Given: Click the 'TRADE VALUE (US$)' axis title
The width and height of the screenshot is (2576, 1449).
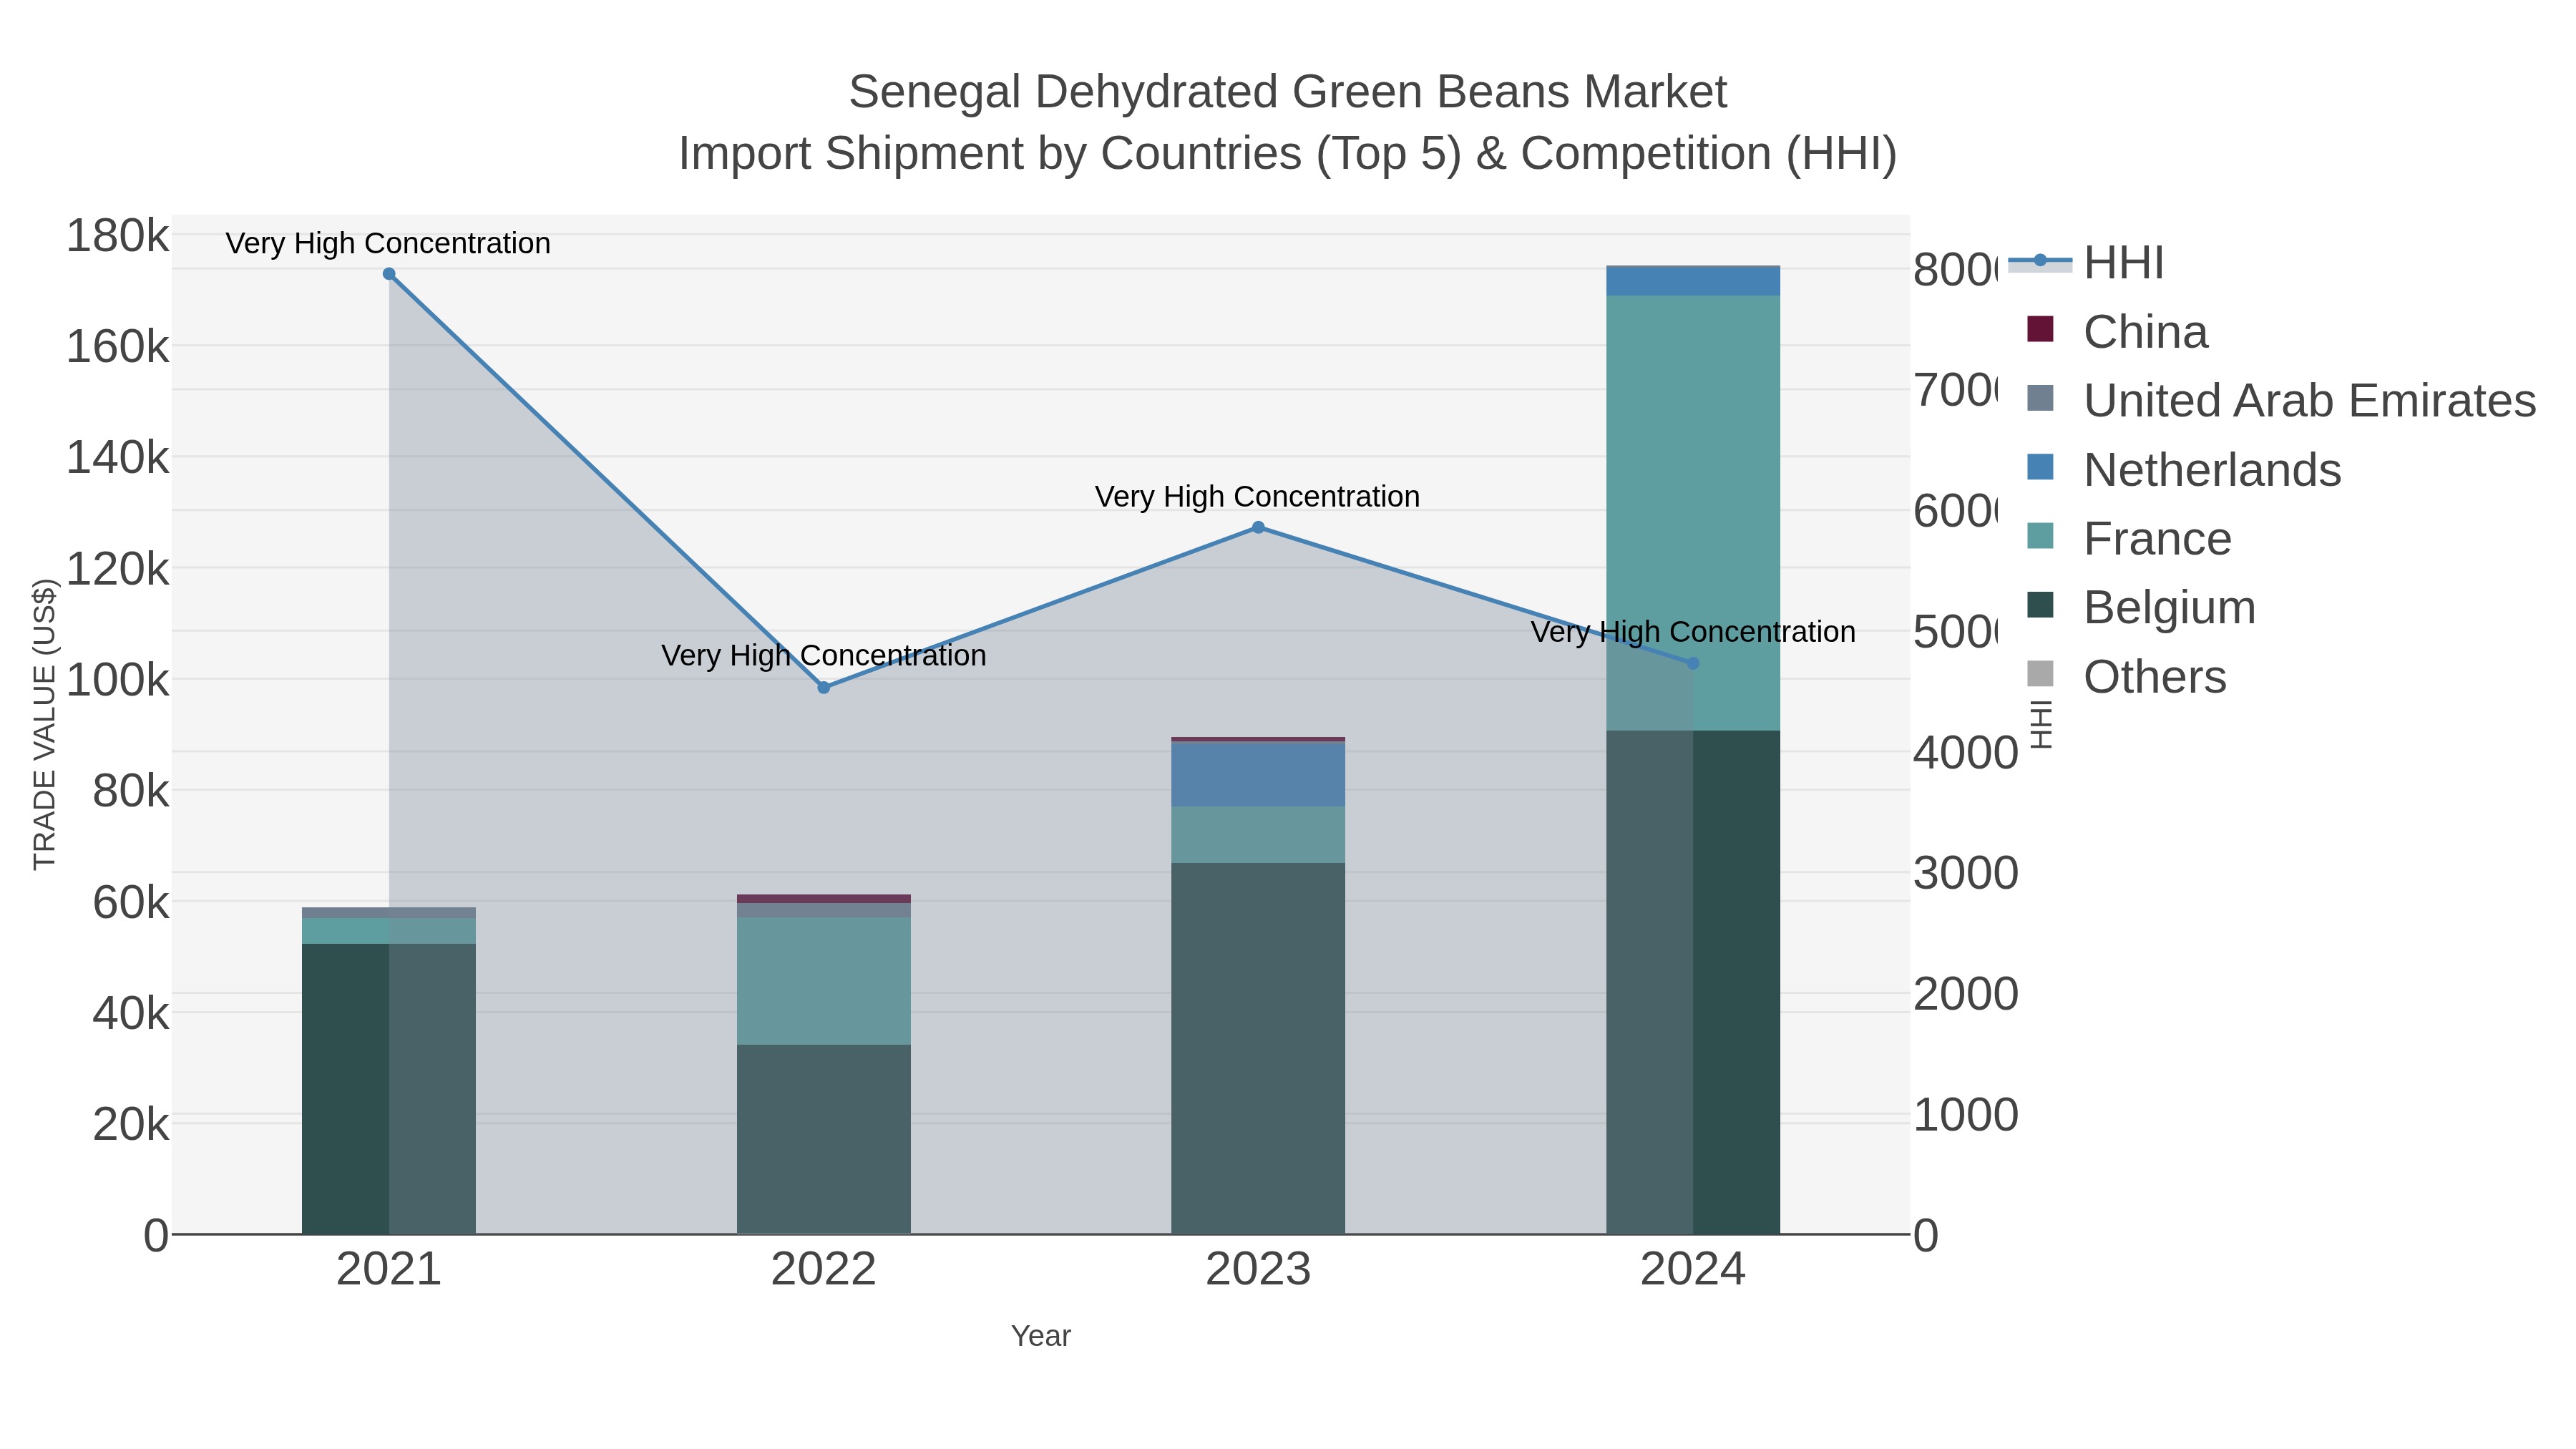Looking at the screenshot, I should point(45,724).
